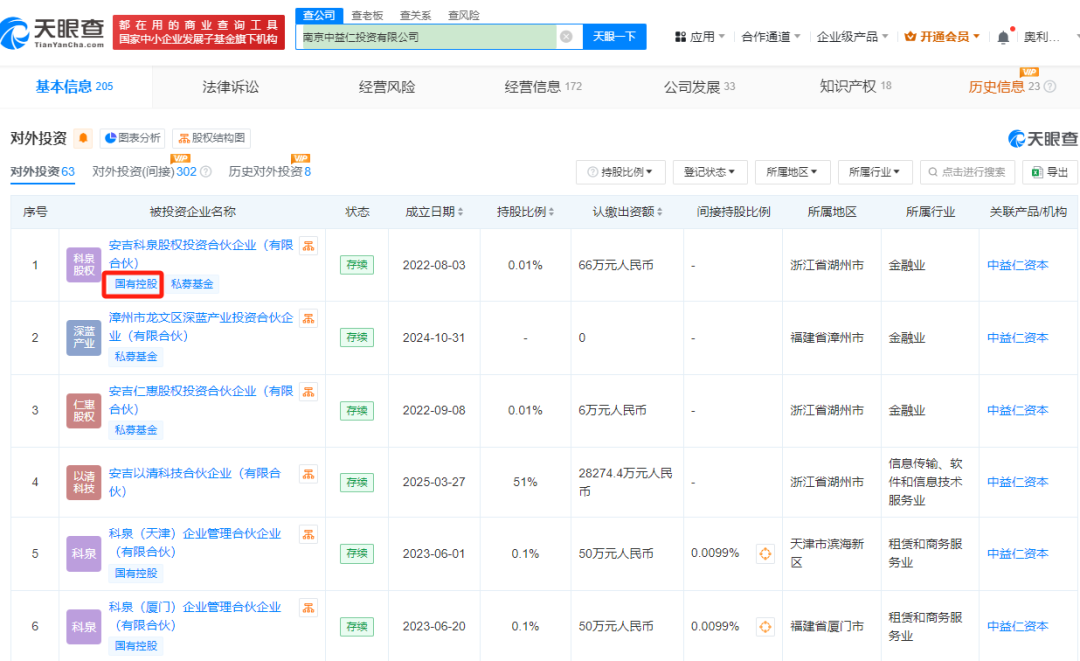Screen dimensions: 1080x661
Task: Select the 基本信息 tab
Action: pos(74,87)
